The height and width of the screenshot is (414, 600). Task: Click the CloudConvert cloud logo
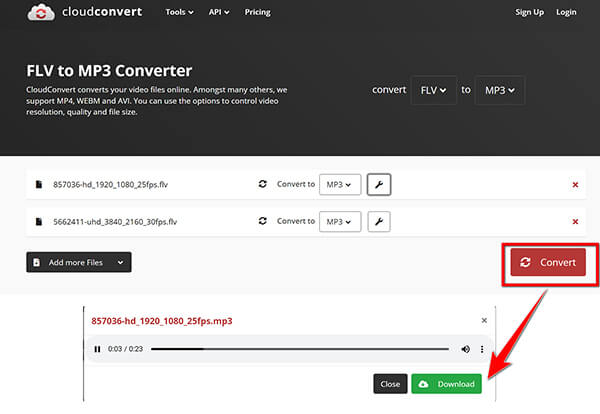click(x=41, y=12)
